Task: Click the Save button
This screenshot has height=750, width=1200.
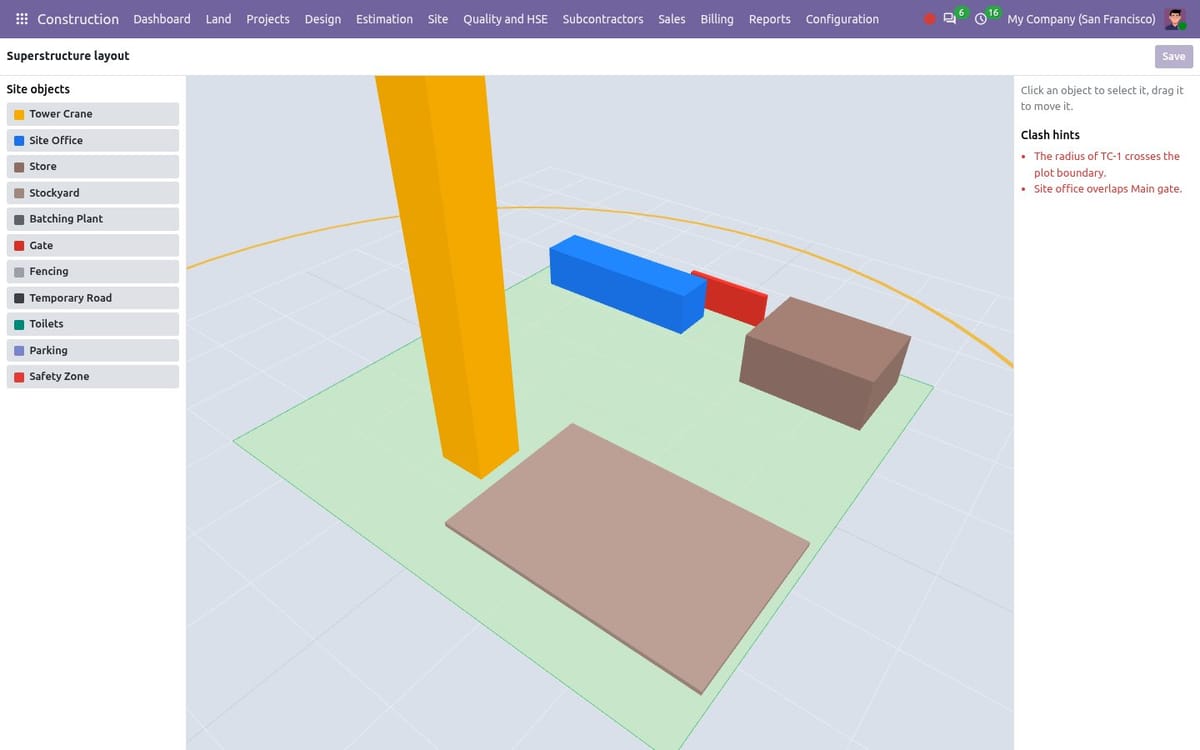Action: tap(1174, 56)
